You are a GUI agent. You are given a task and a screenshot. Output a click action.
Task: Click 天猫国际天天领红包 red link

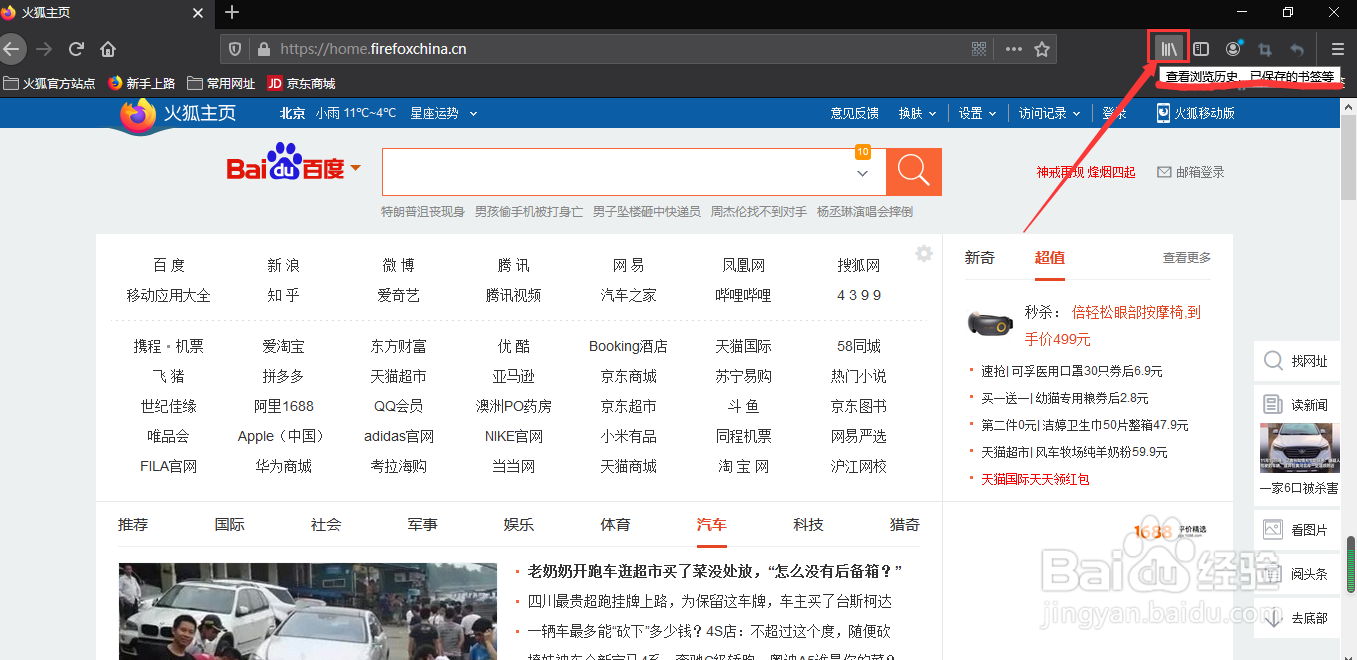1035,479
